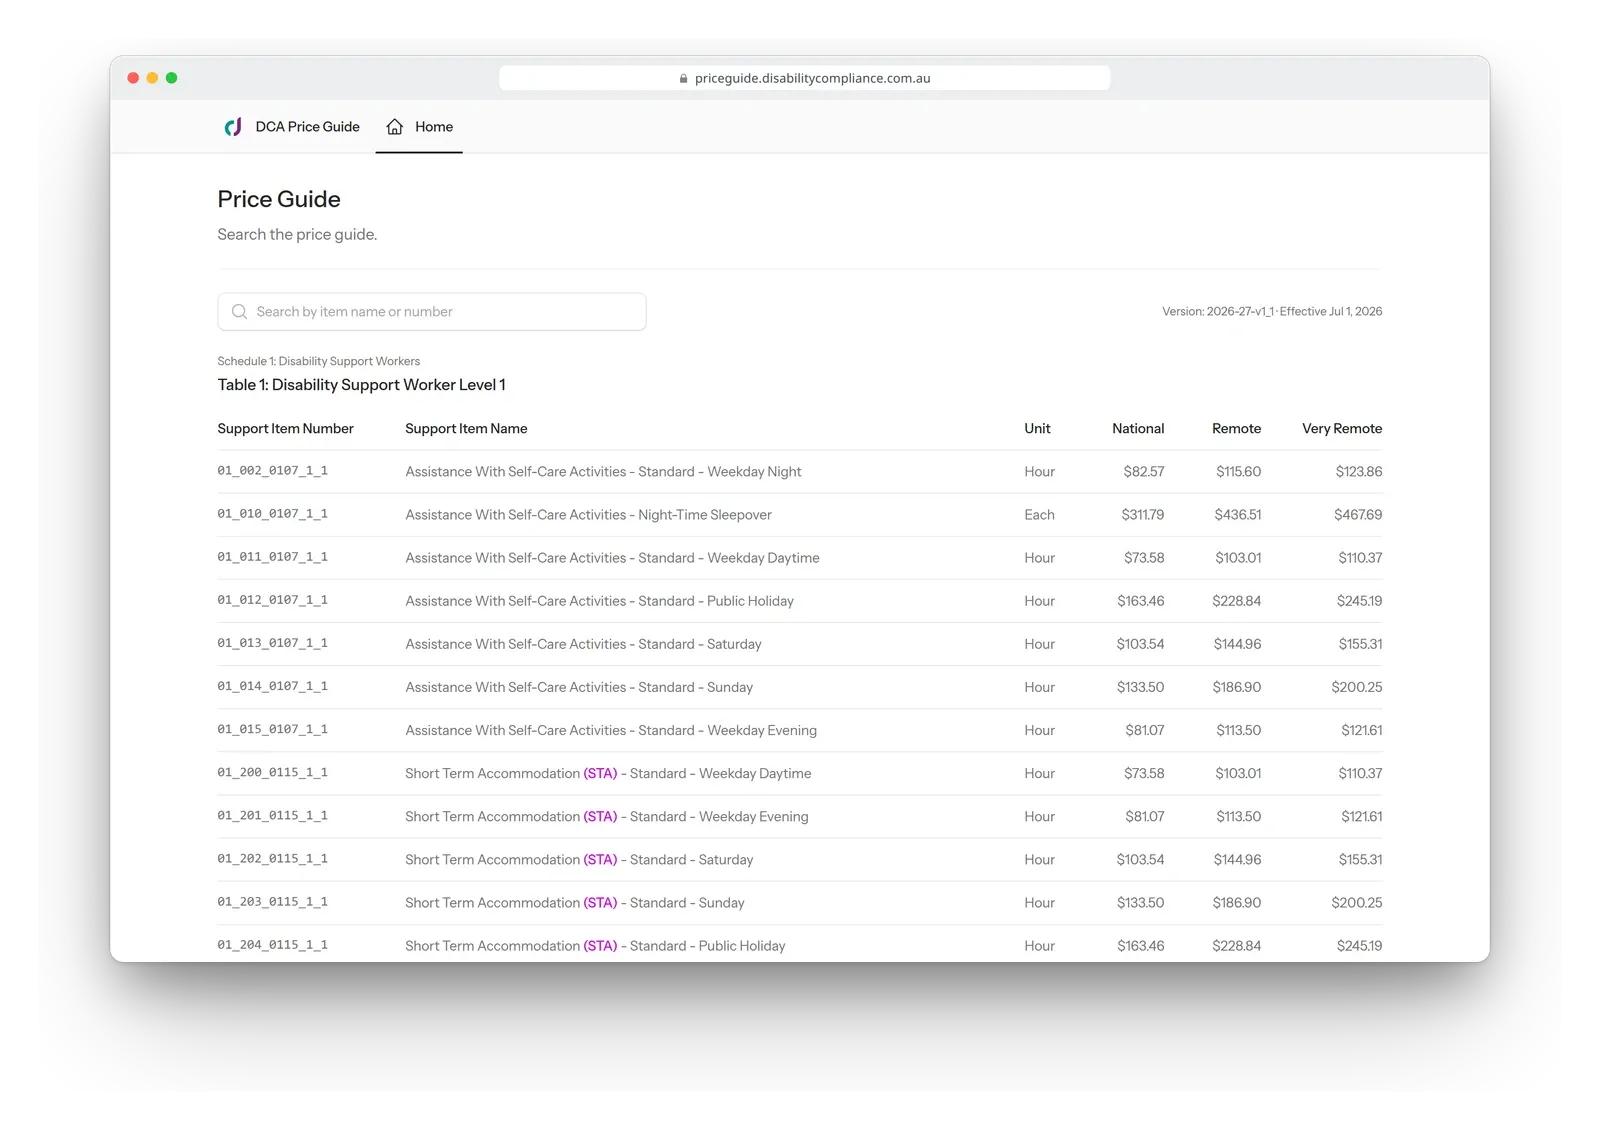
Task: Click the Price Guide page heading
Action: click(279, 199)
